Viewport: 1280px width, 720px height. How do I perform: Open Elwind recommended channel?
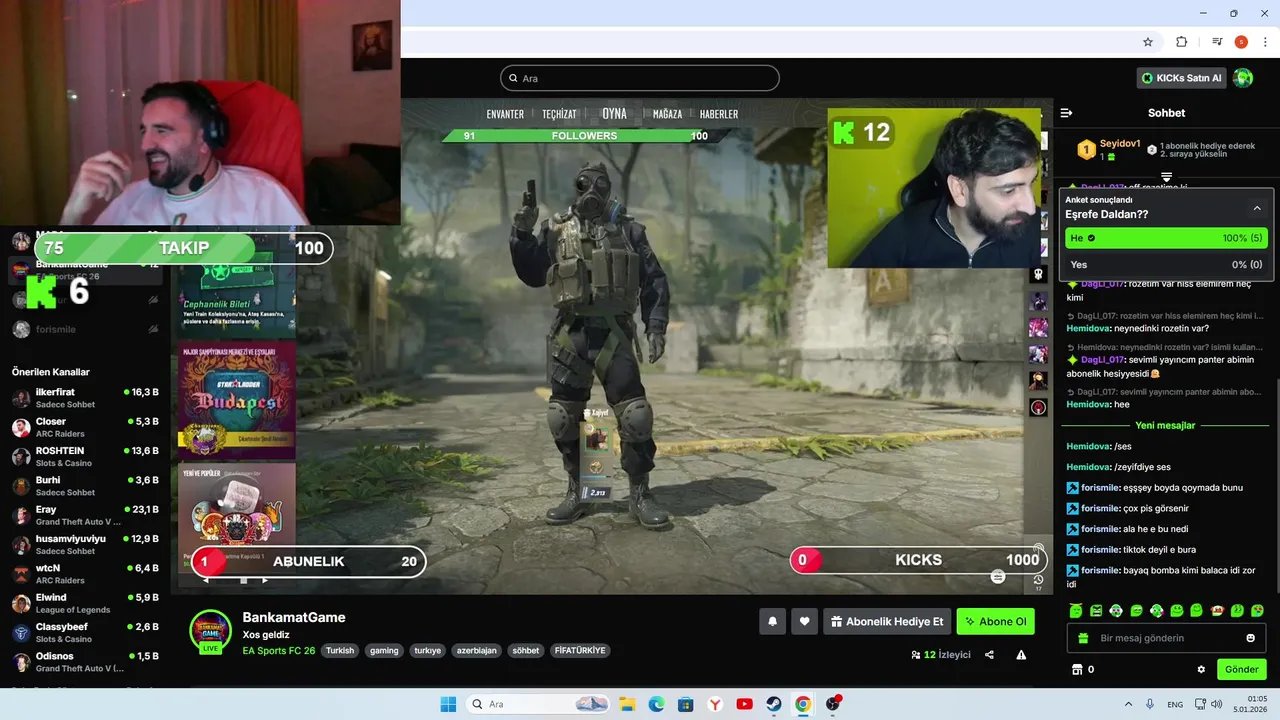click(85, 603)
